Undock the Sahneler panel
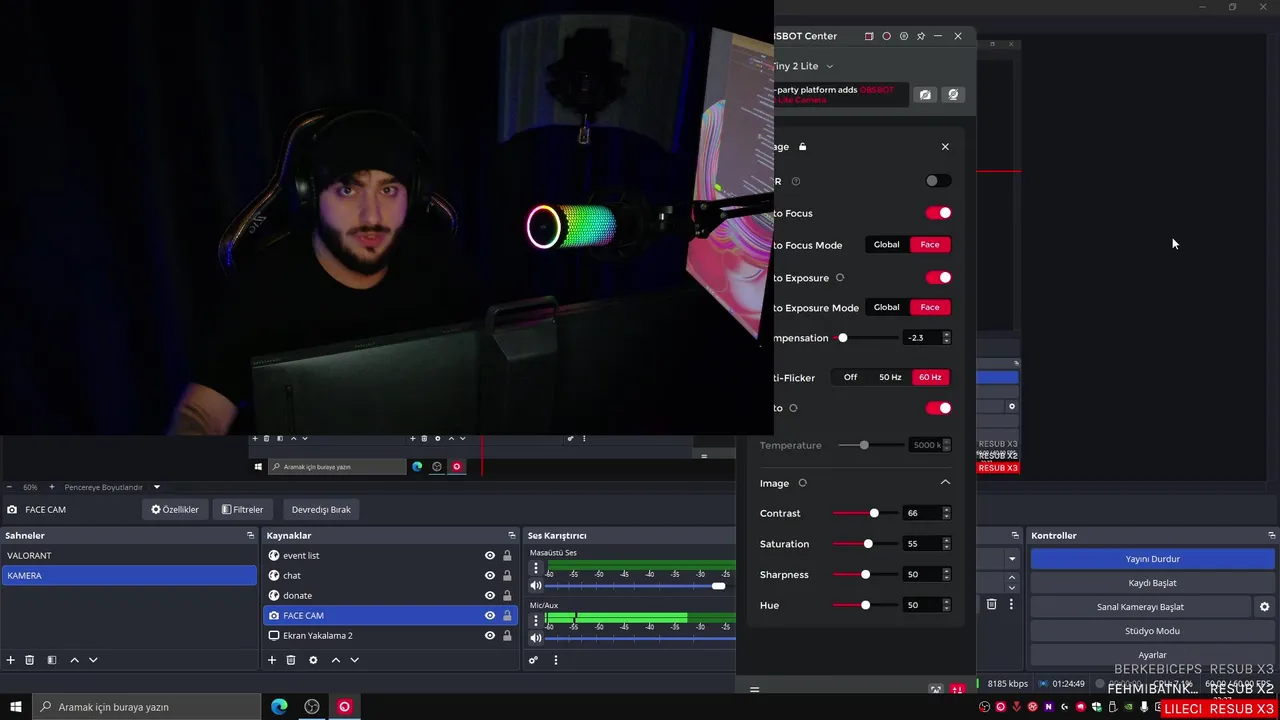1280x720 pixels. point(250,535)
